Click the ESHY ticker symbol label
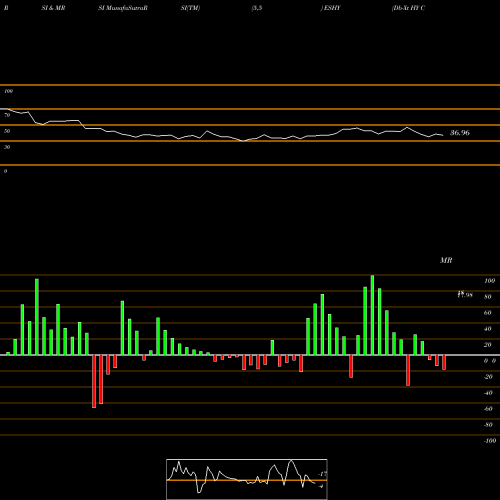The image size is (500, 500). click(x=332, y=8)
